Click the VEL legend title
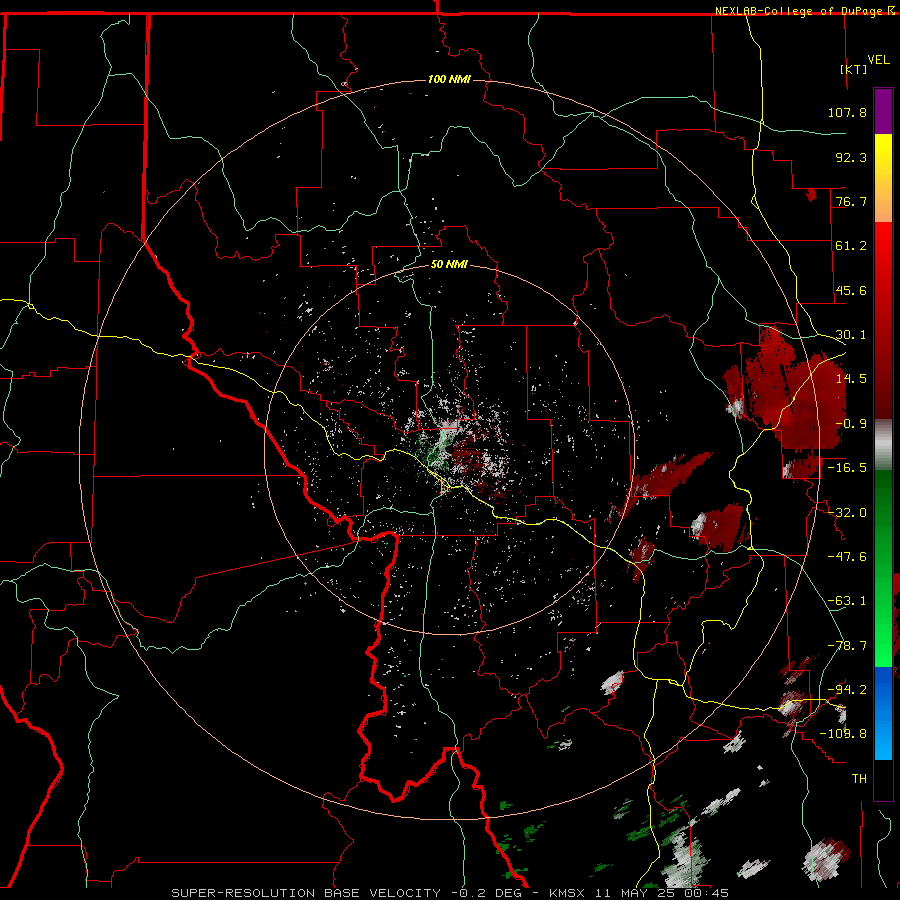Screen dimensions: 900x900 [x=879, y=59]
